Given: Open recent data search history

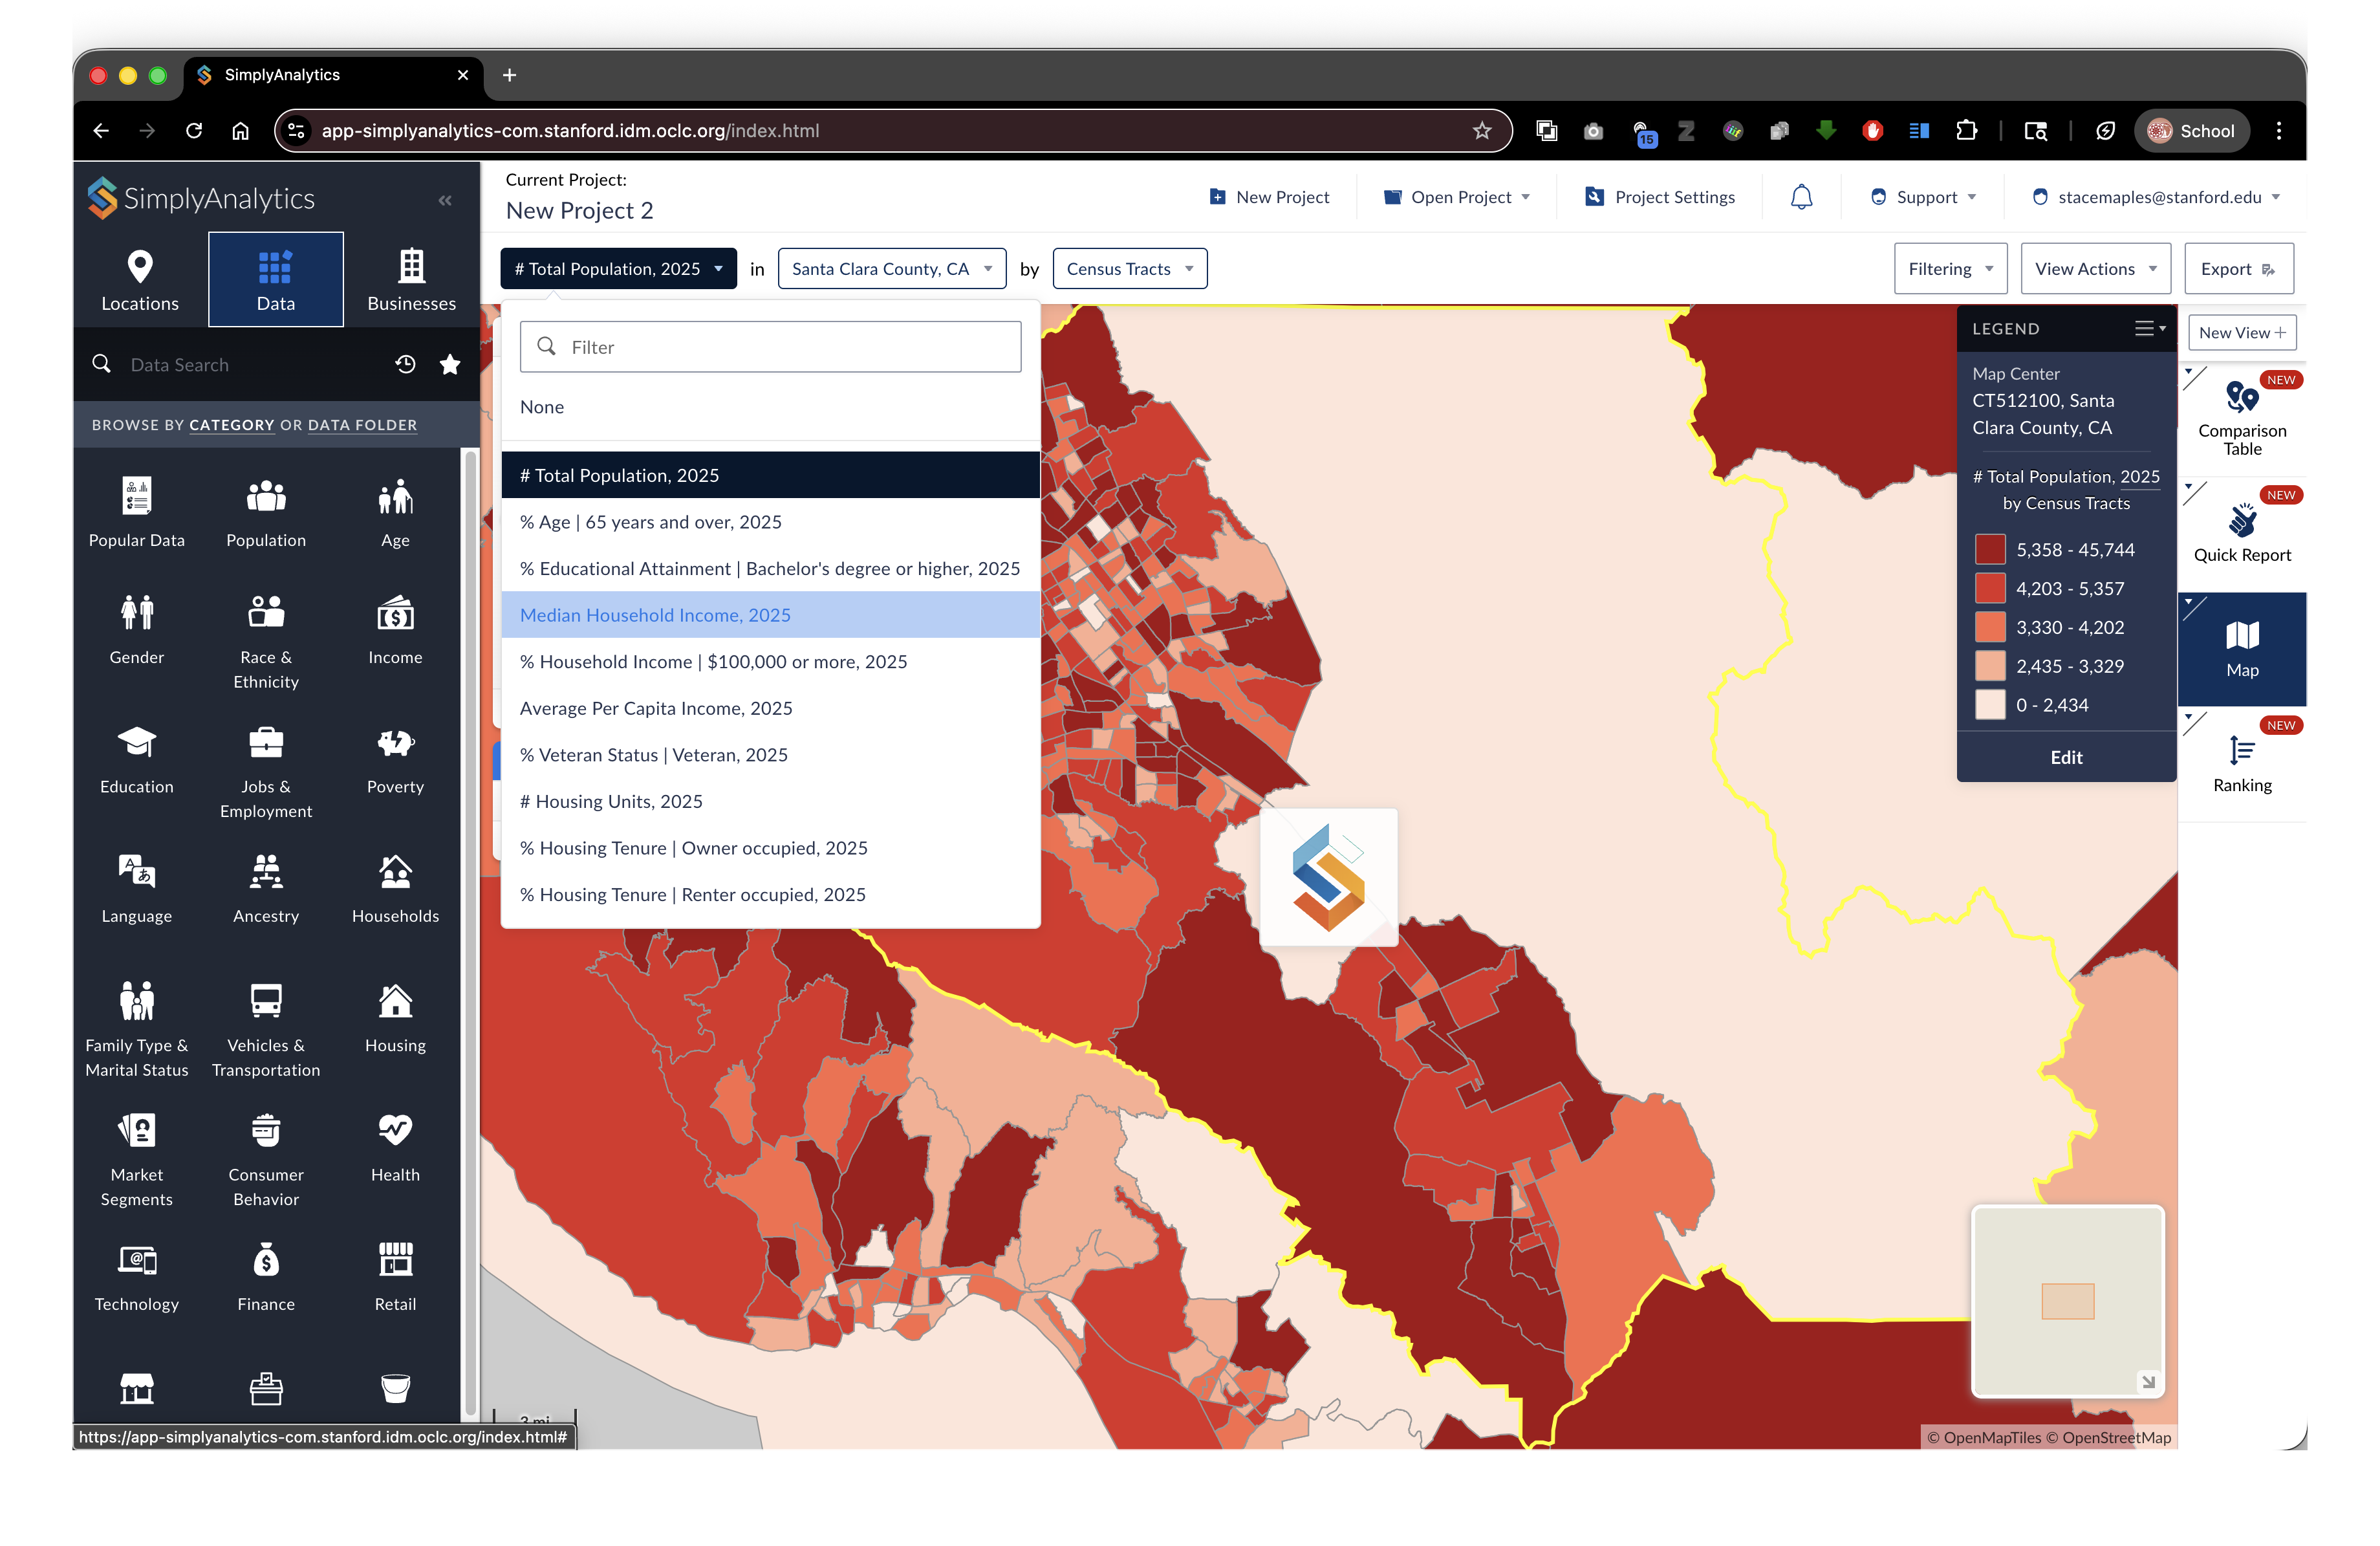Looking at the screenshot, I should (405, 365).
